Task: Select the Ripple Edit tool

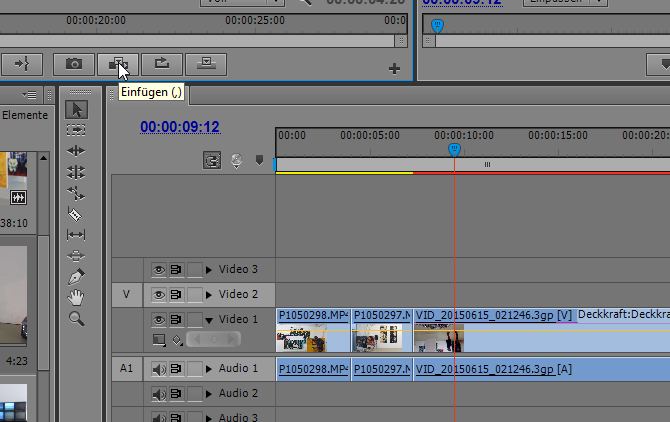Action: pyautogui.click(x=76, y=151)
